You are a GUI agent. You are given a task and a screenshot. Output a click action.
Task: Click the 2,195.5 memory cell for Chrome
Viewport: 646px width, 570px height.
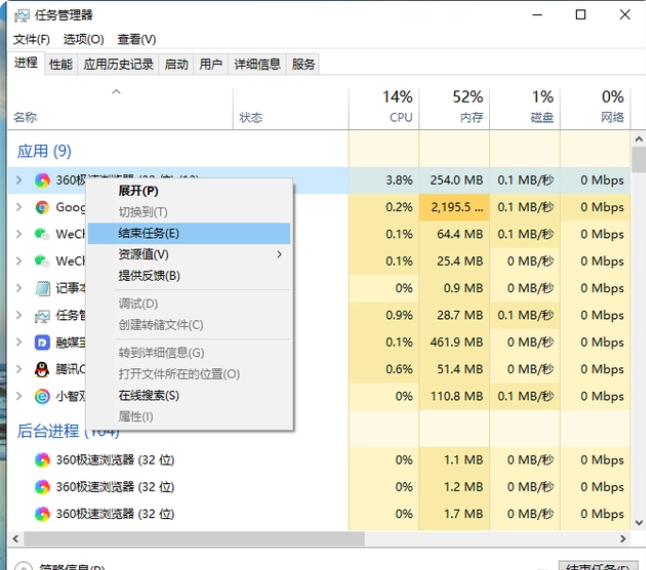tap(454, 207)
